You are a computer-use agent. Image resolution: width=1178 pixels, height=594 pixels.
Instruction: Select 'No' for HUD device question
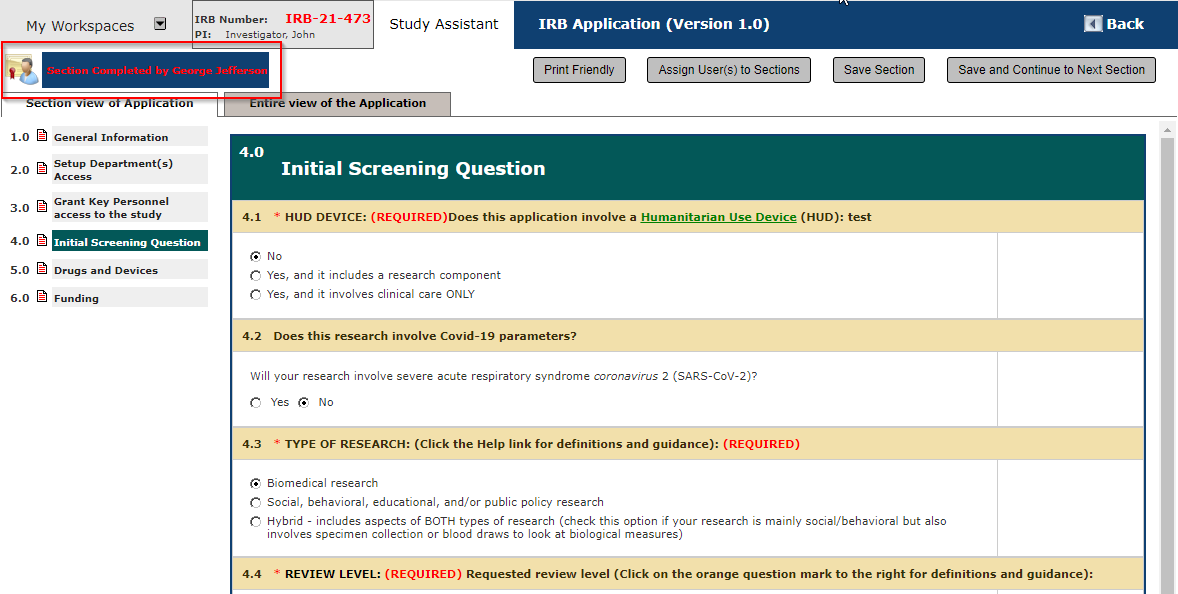[x=255, y=256]
